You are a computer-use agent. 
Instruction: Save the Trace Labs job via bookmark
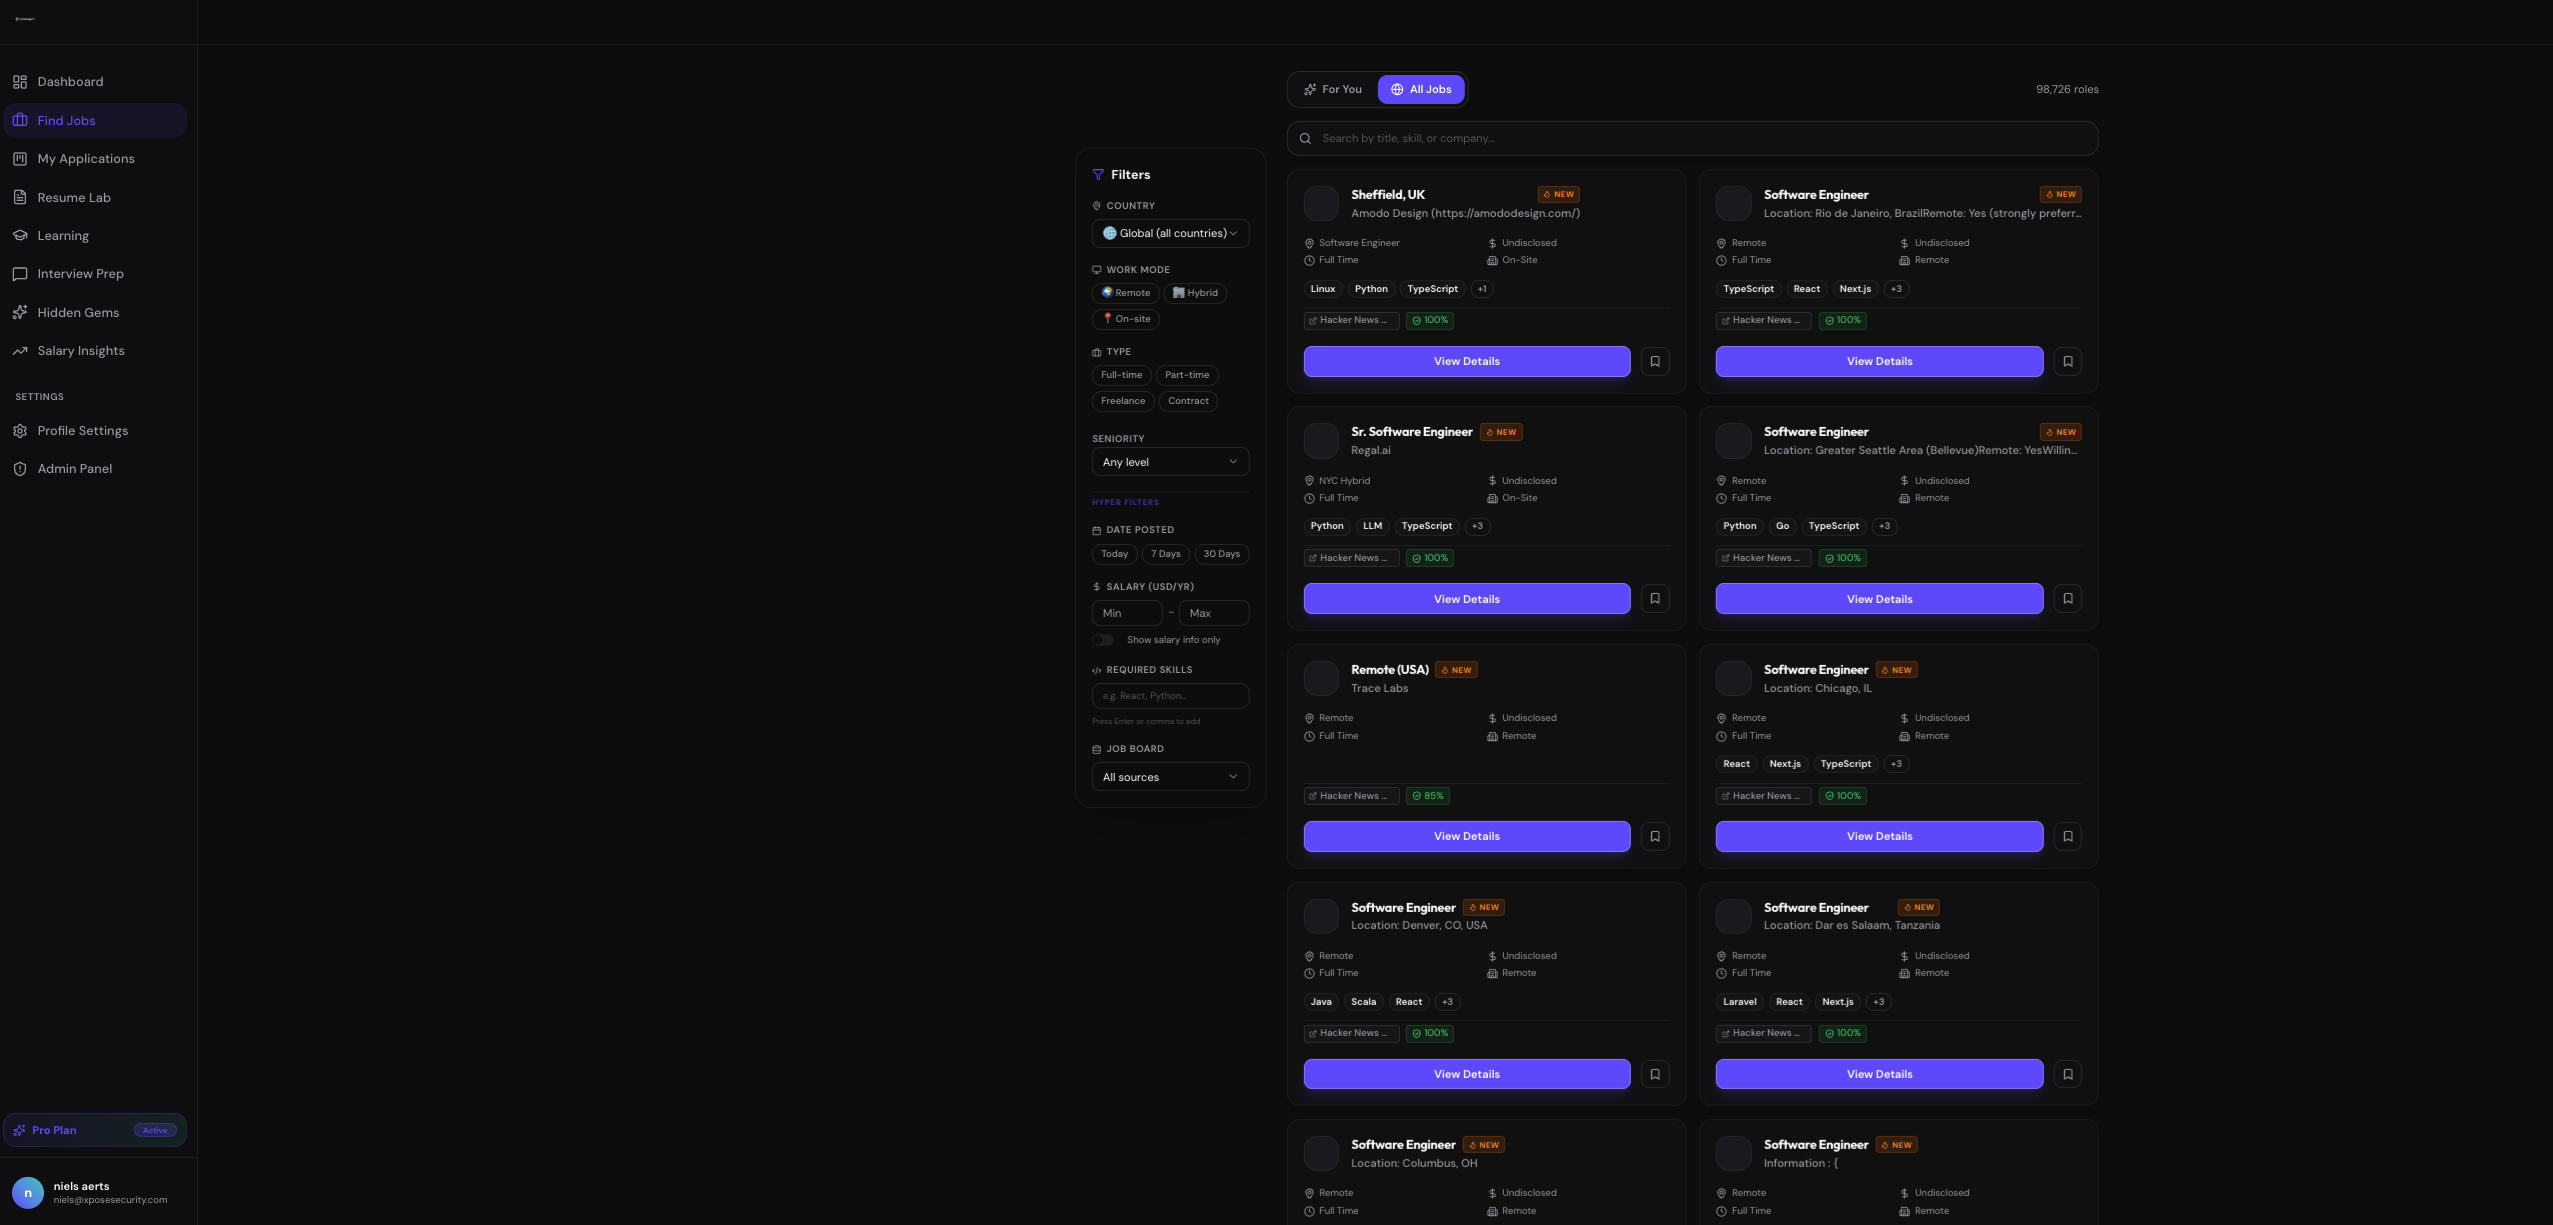pyautogui.click(x=1654, y=836)
